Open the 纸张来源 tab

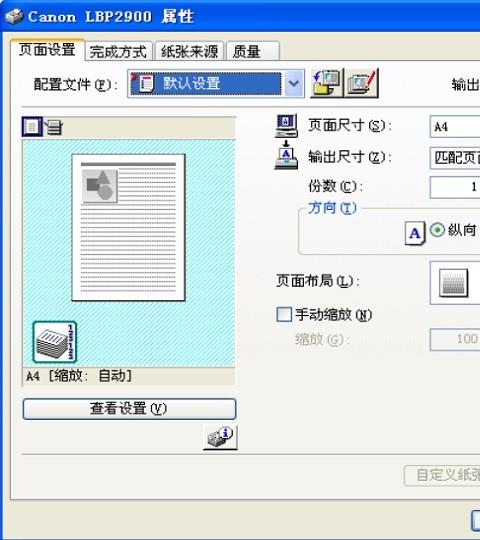point(189,52)
